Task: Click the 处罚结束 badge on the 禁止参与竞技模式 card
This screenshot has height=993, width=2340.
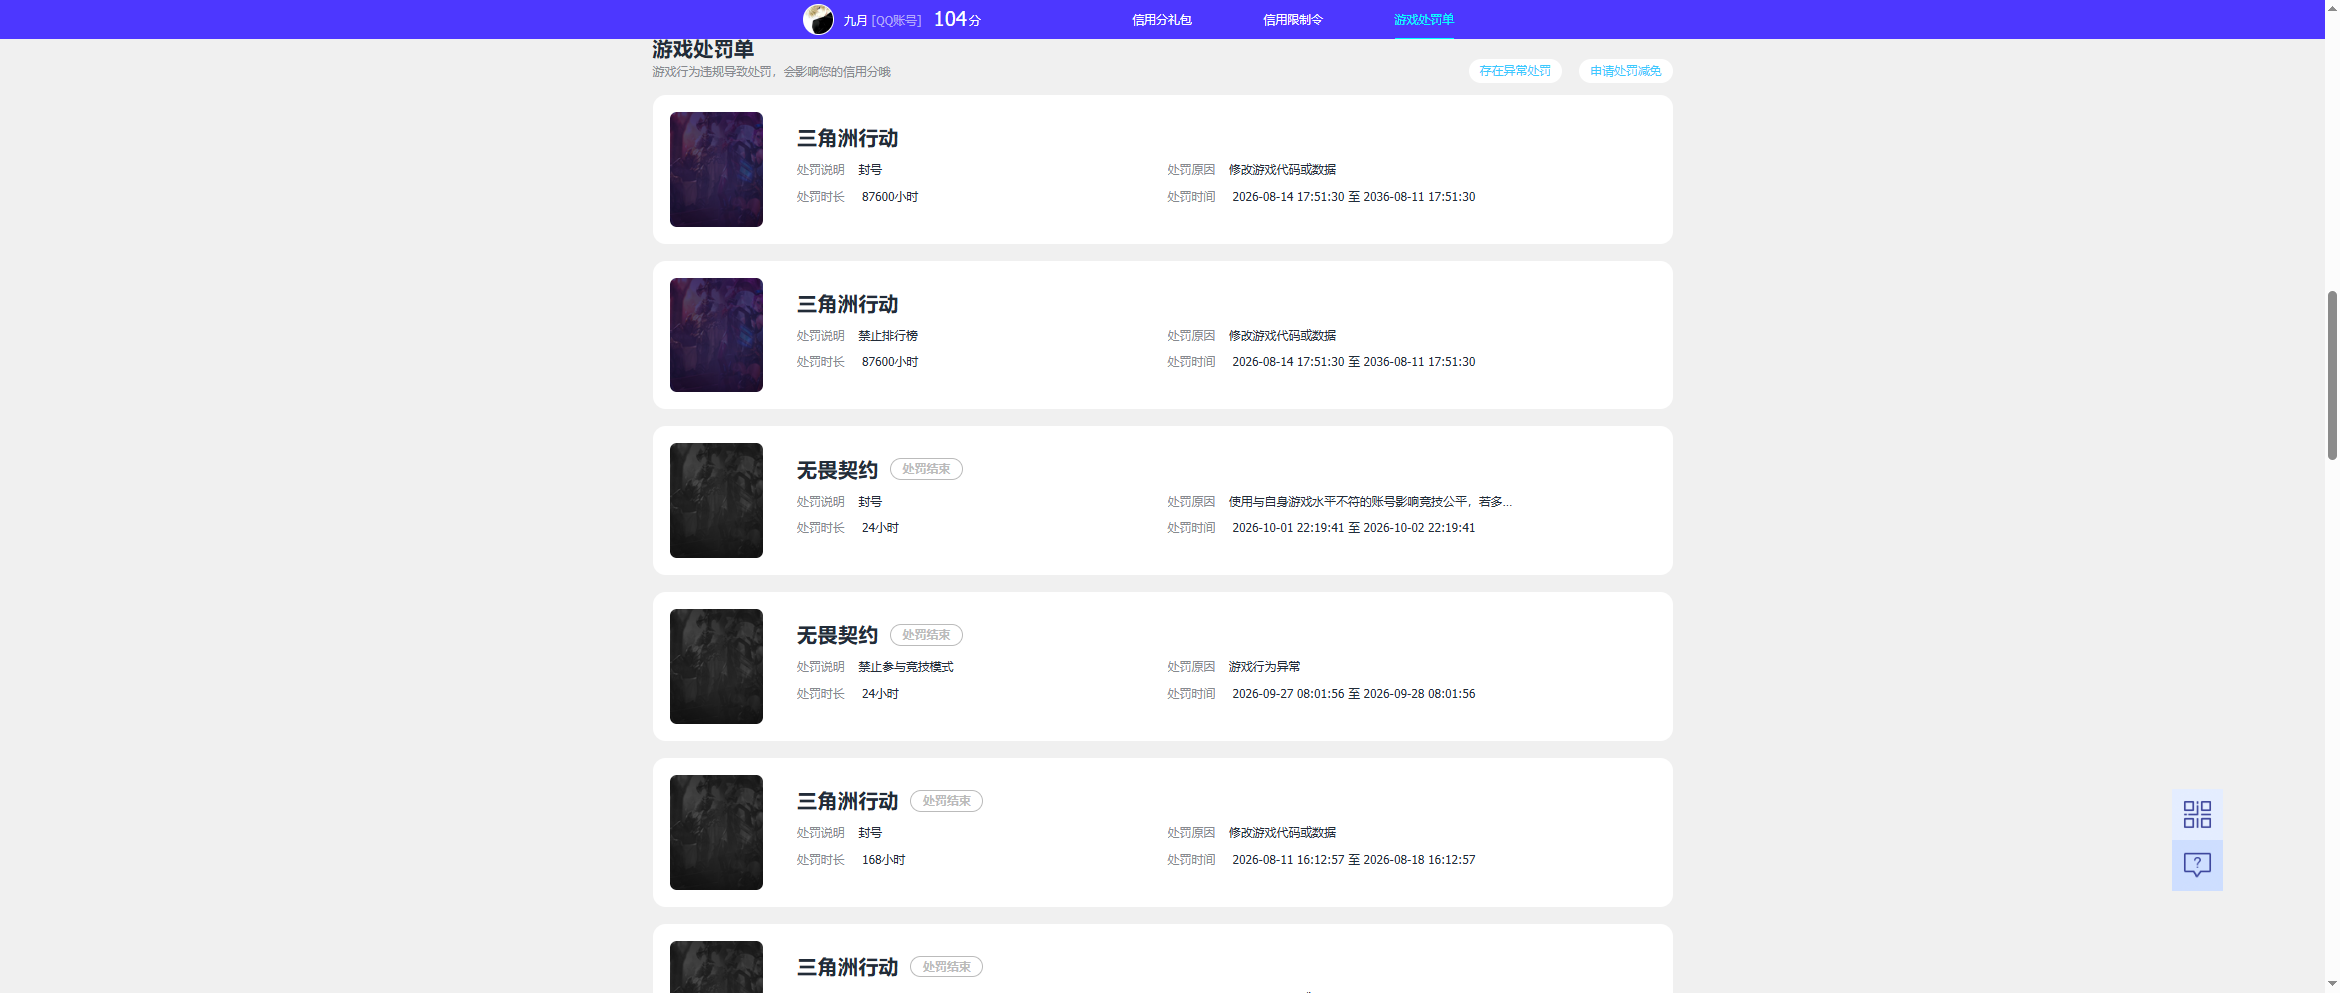Action: click(926, 635)
